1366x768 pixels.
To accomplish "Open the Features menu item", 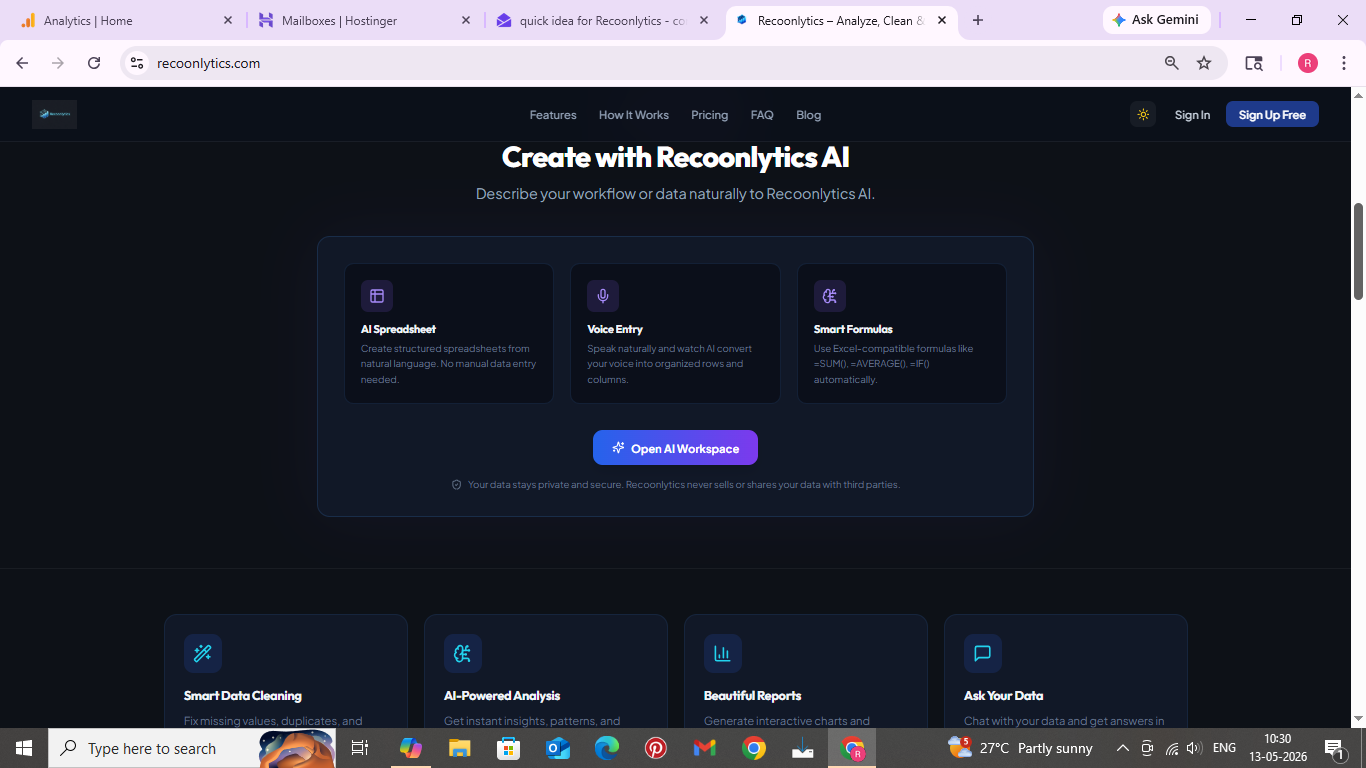I will tap(553, 115).
